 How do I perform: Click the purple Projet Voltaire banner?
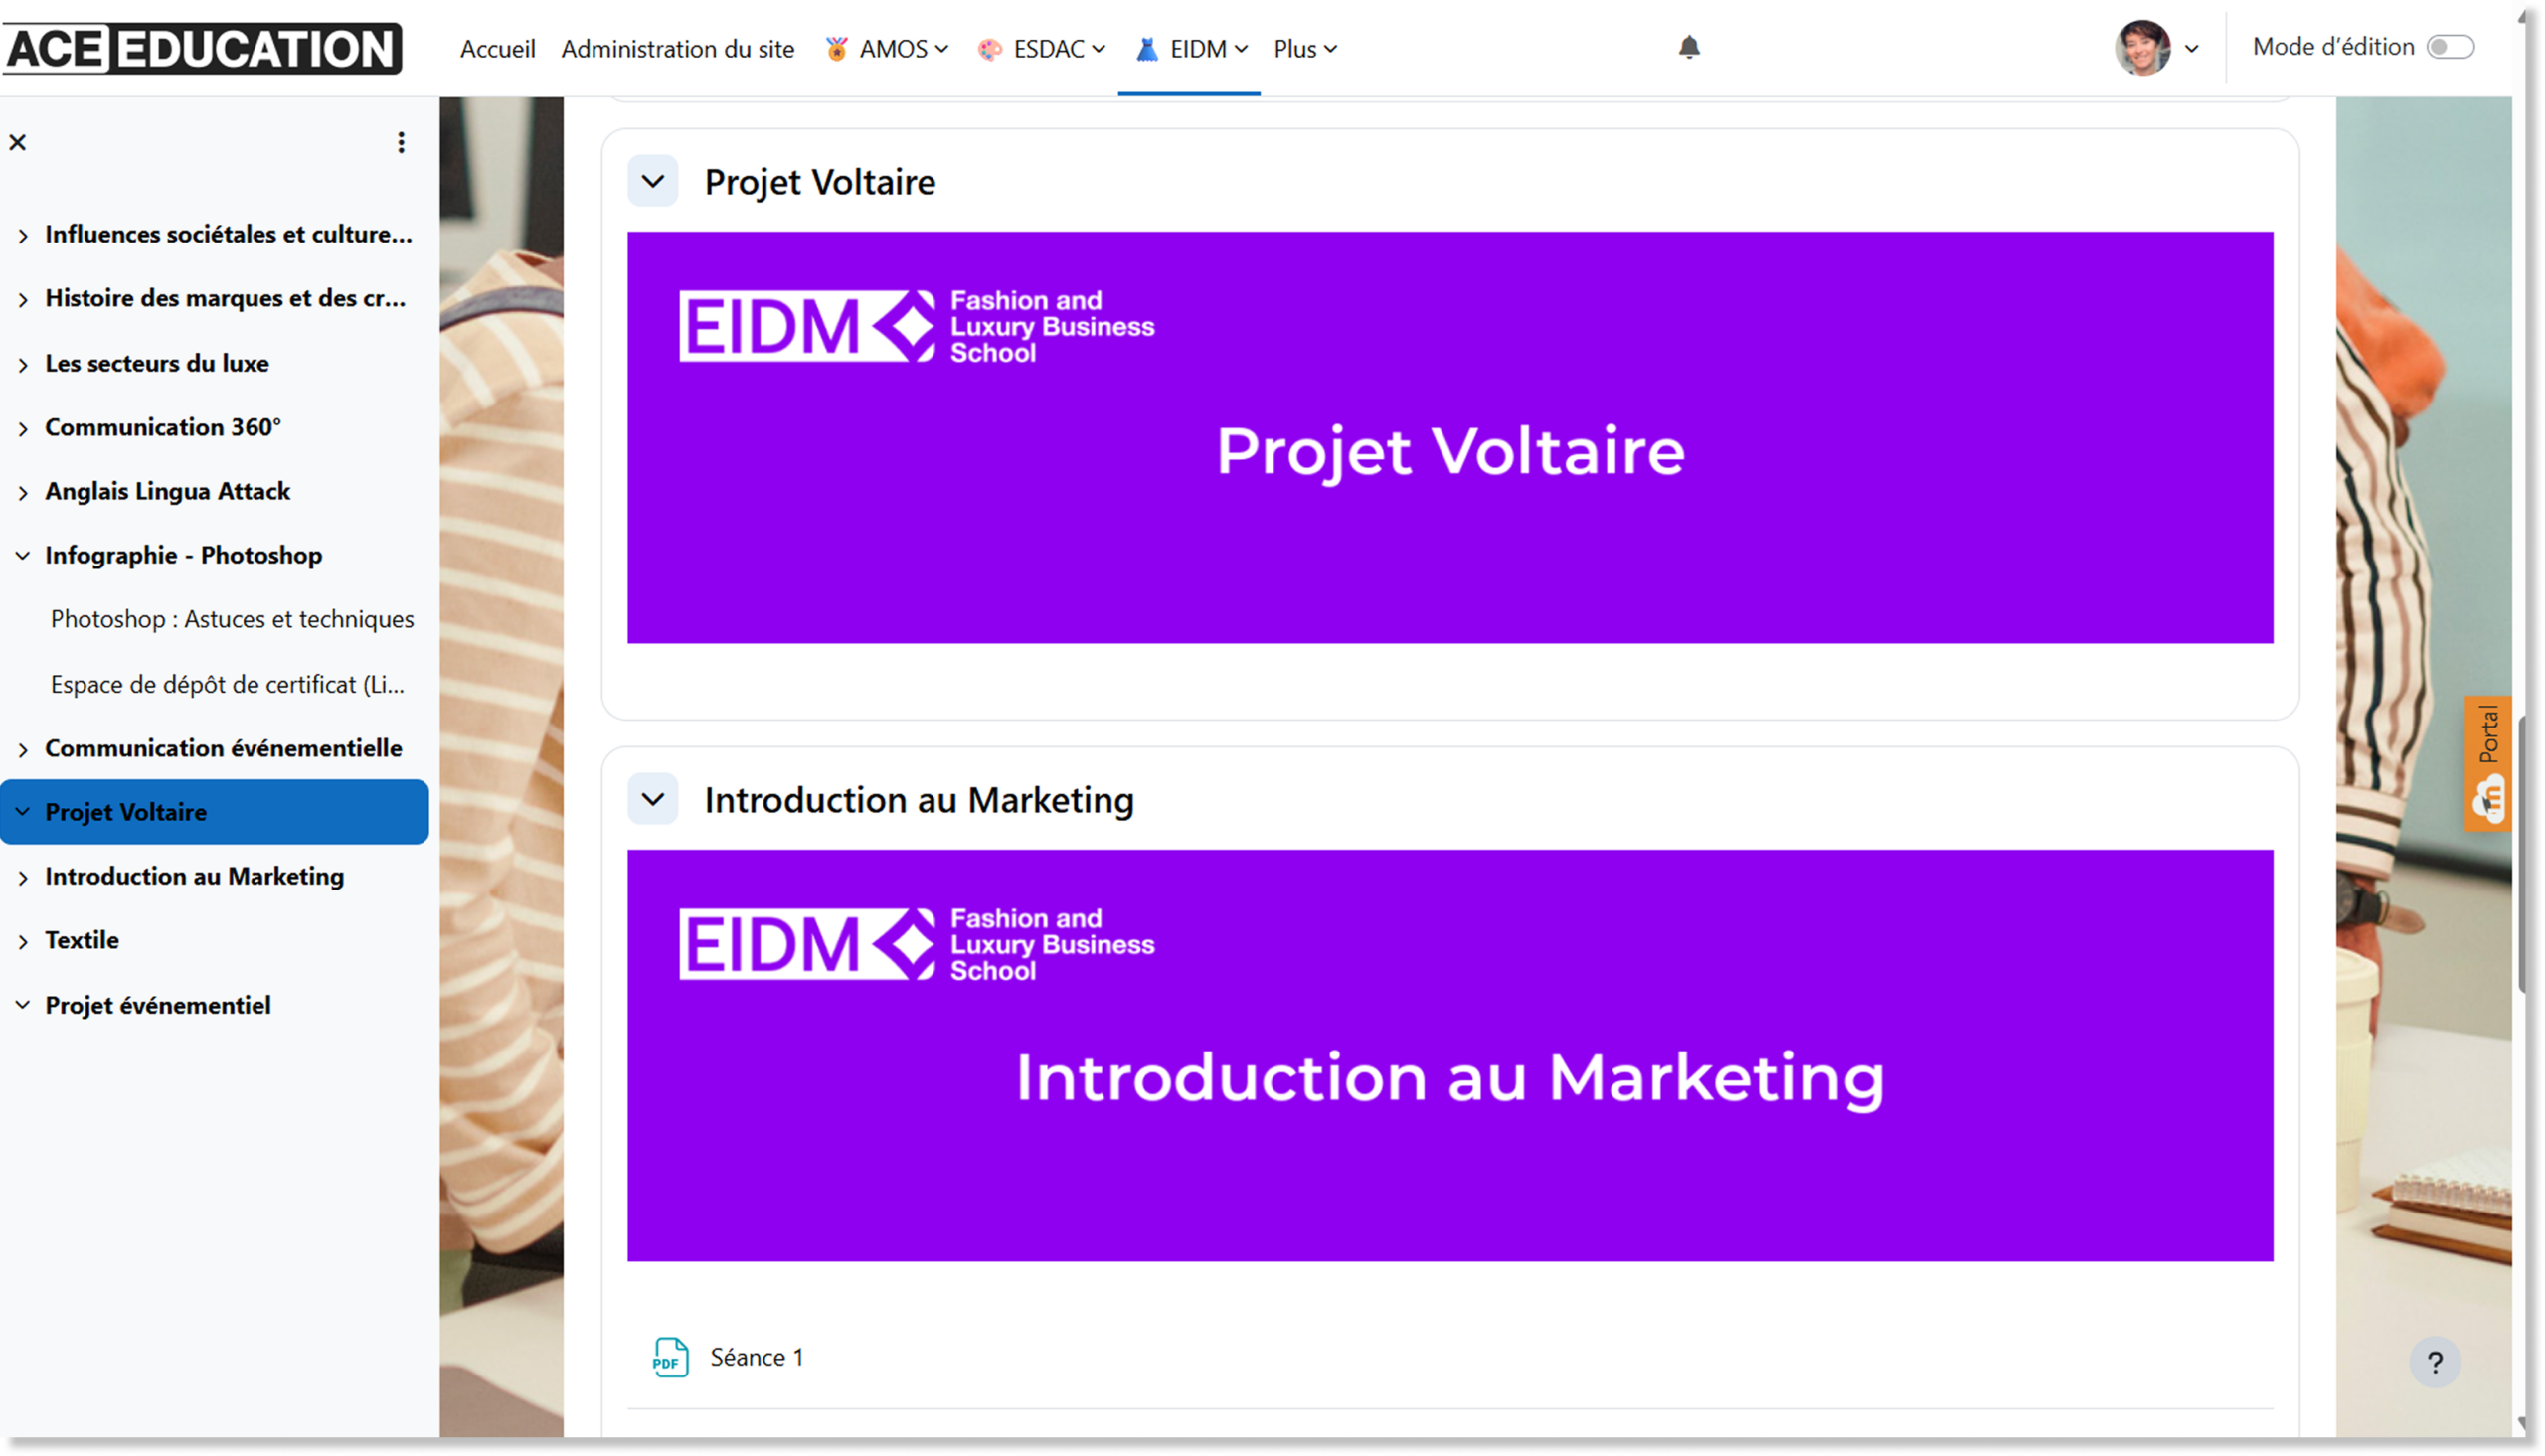click(x=1449, y=437)
